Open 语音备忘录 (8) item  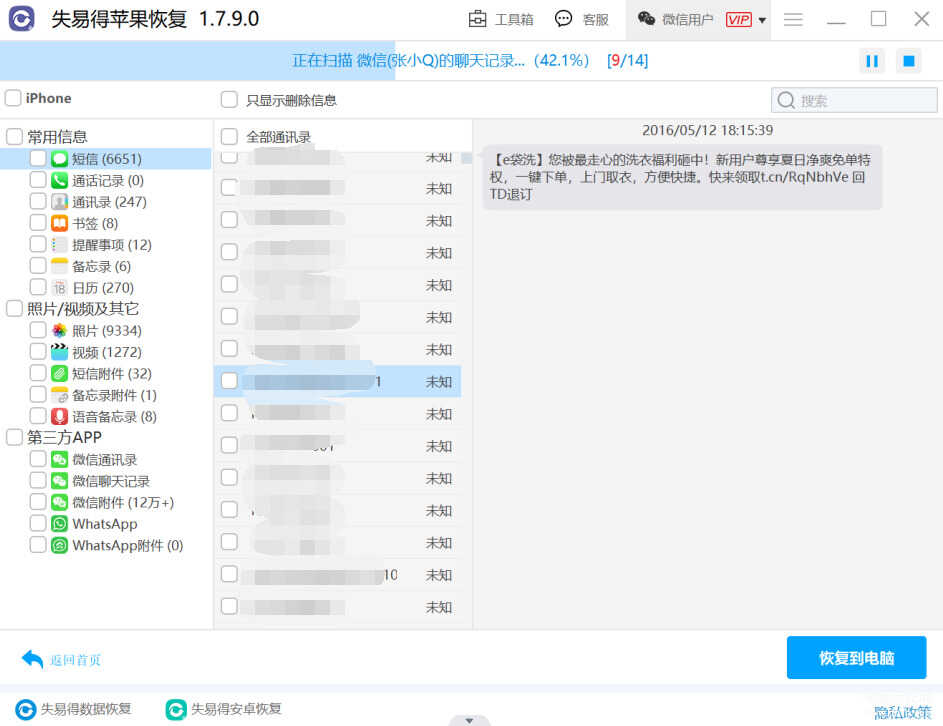click(x=114, y=416)
